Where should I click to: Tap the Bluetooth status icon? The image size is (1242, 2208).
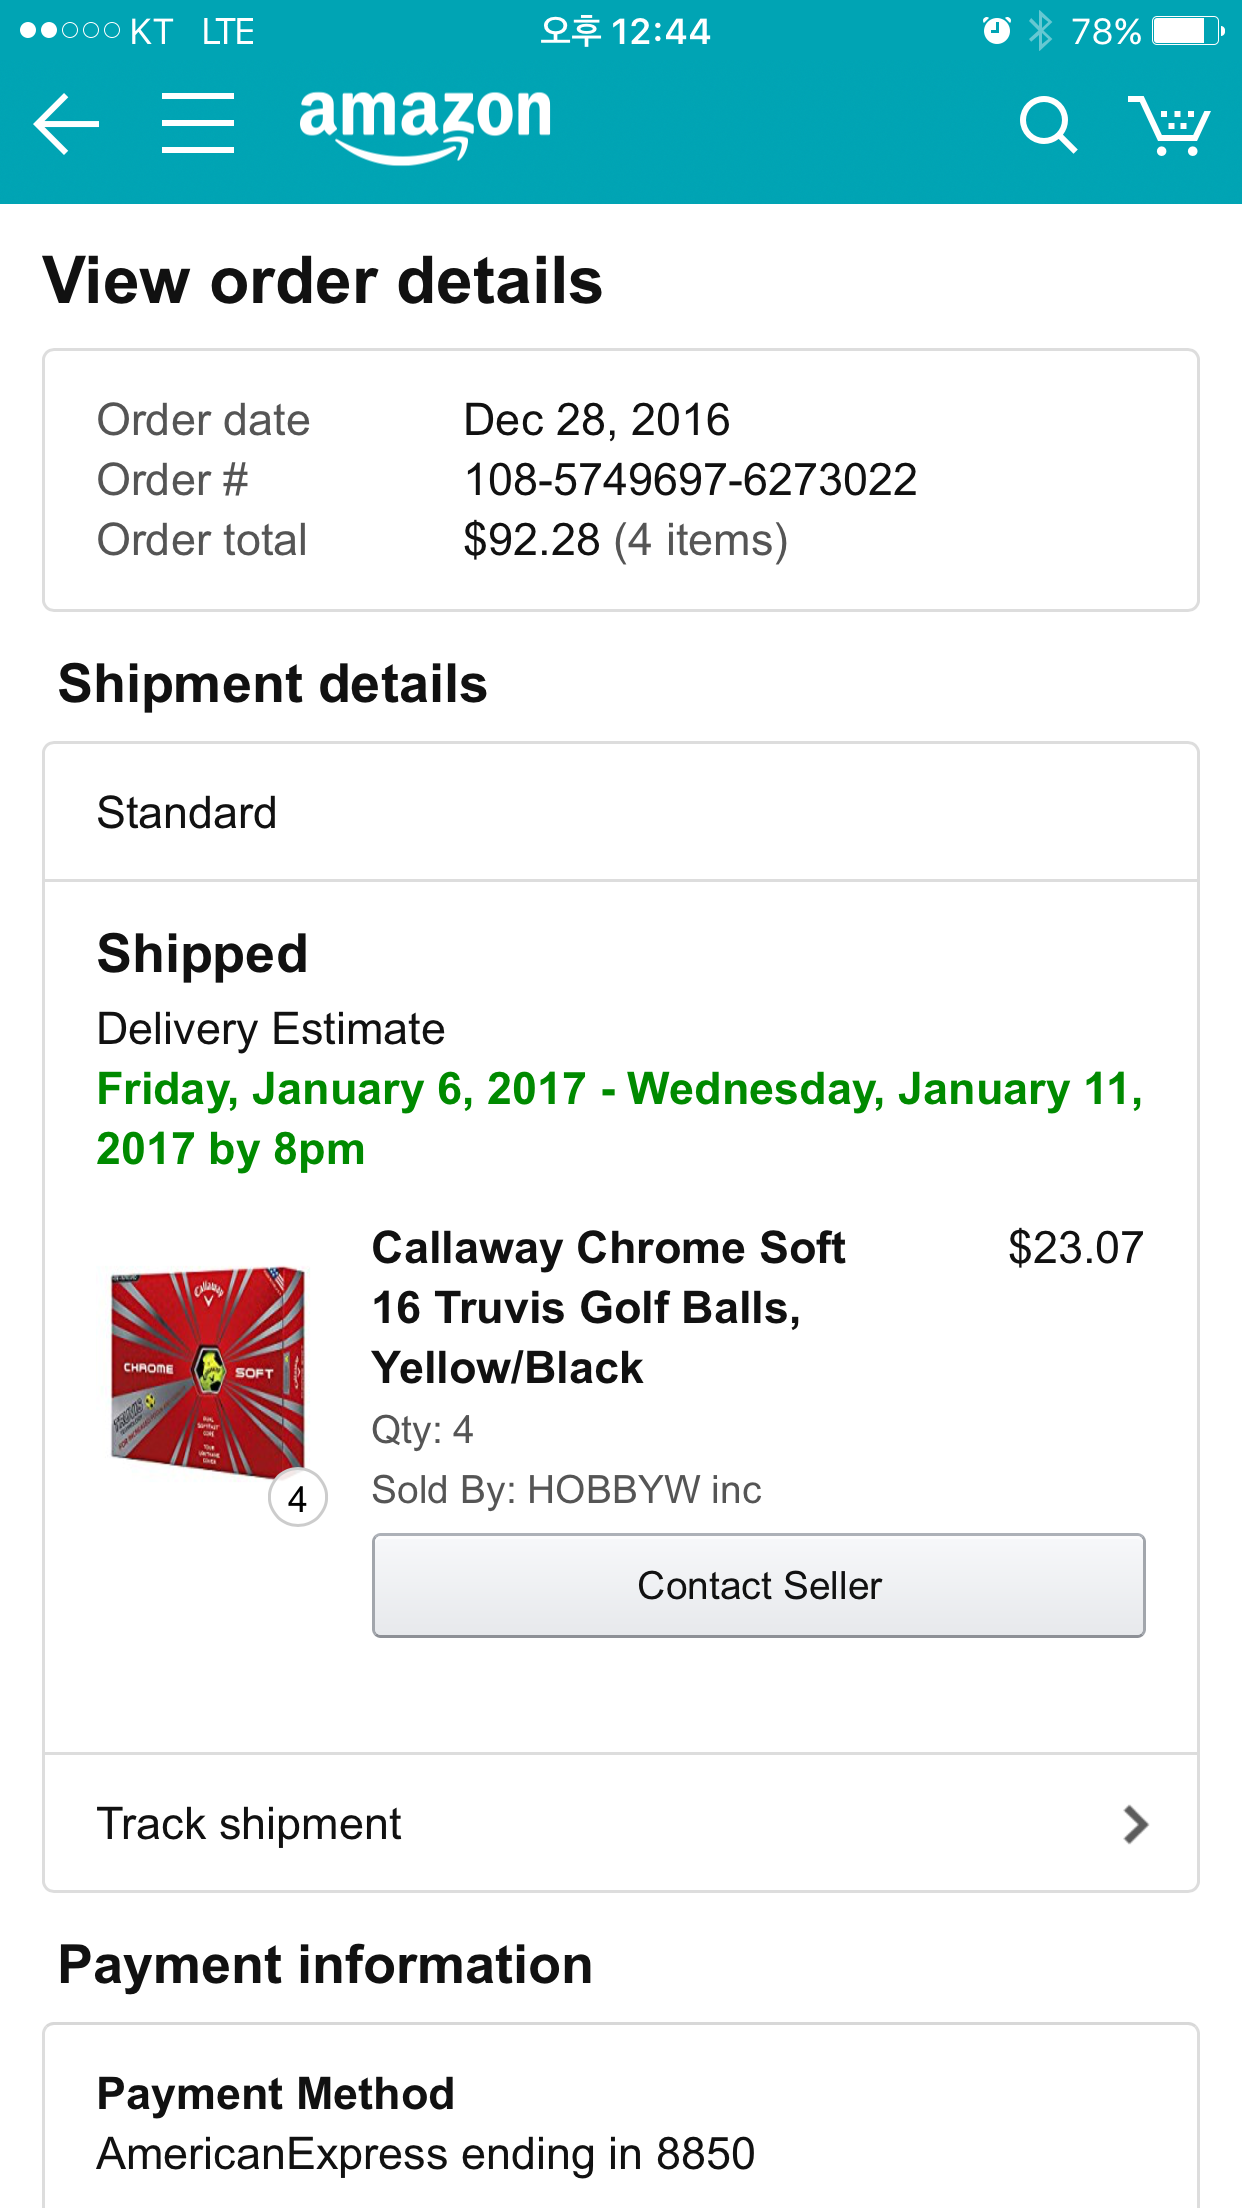[x=1041, y=31]
